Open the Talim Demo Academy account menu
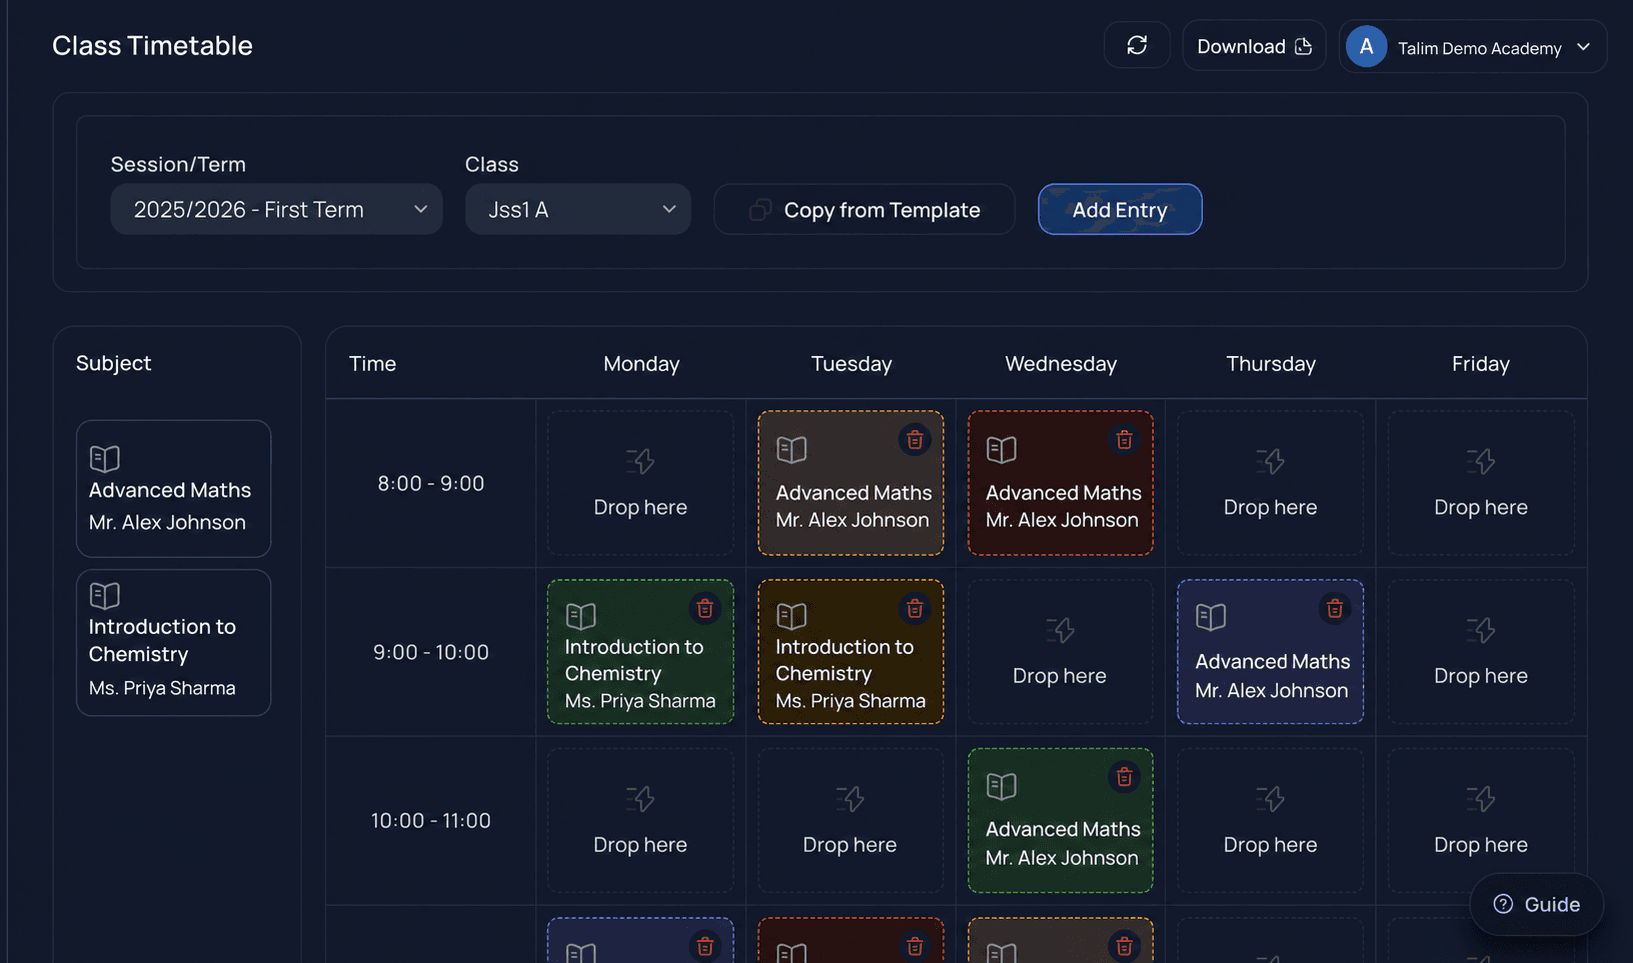The width and height of the screenshot is (1633, 963). 1472,47
